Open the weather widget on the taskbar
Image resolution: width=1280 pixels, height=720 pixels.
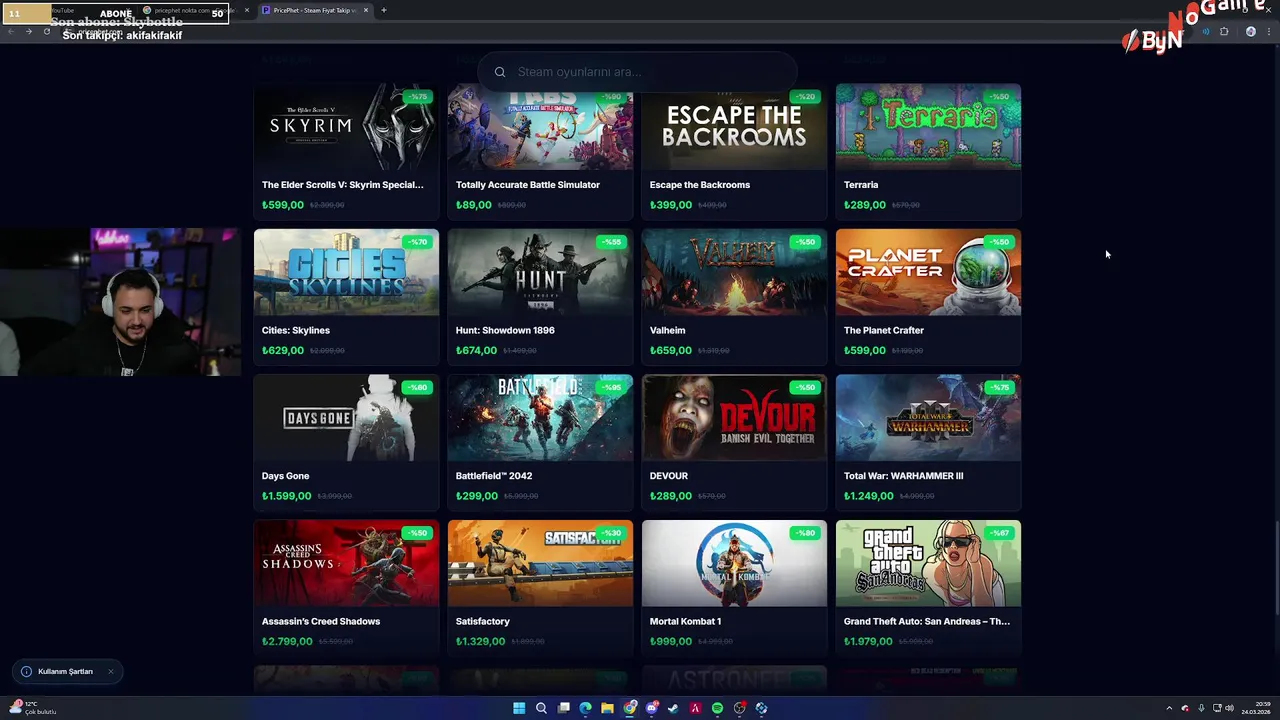click(32, 708)
